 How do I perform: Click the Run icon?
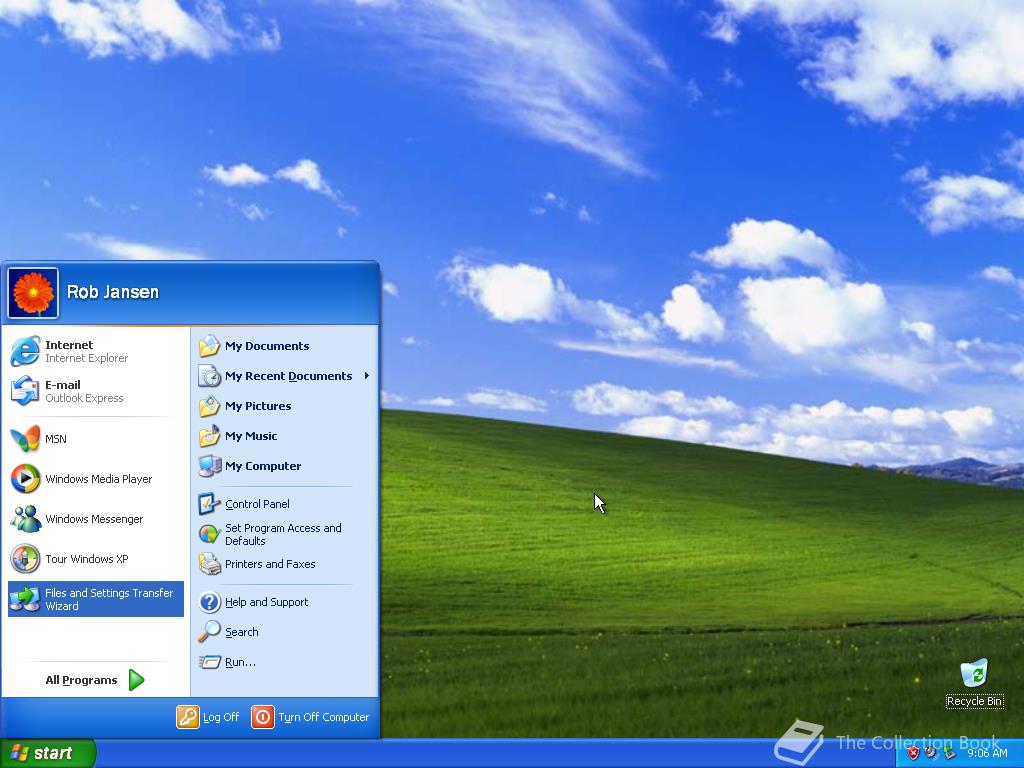click(210, 662)
